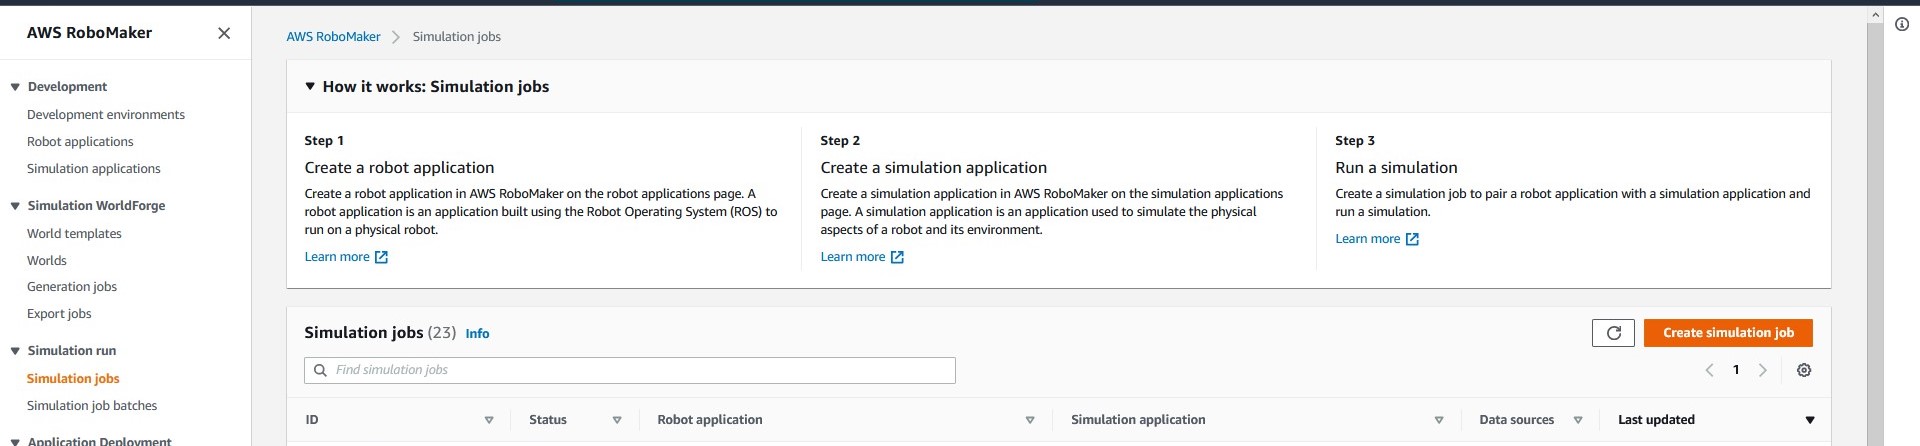Open the Info link beside Simulation jobs
Viewport: 1920px width, 446px height.
tap(477, 334)
